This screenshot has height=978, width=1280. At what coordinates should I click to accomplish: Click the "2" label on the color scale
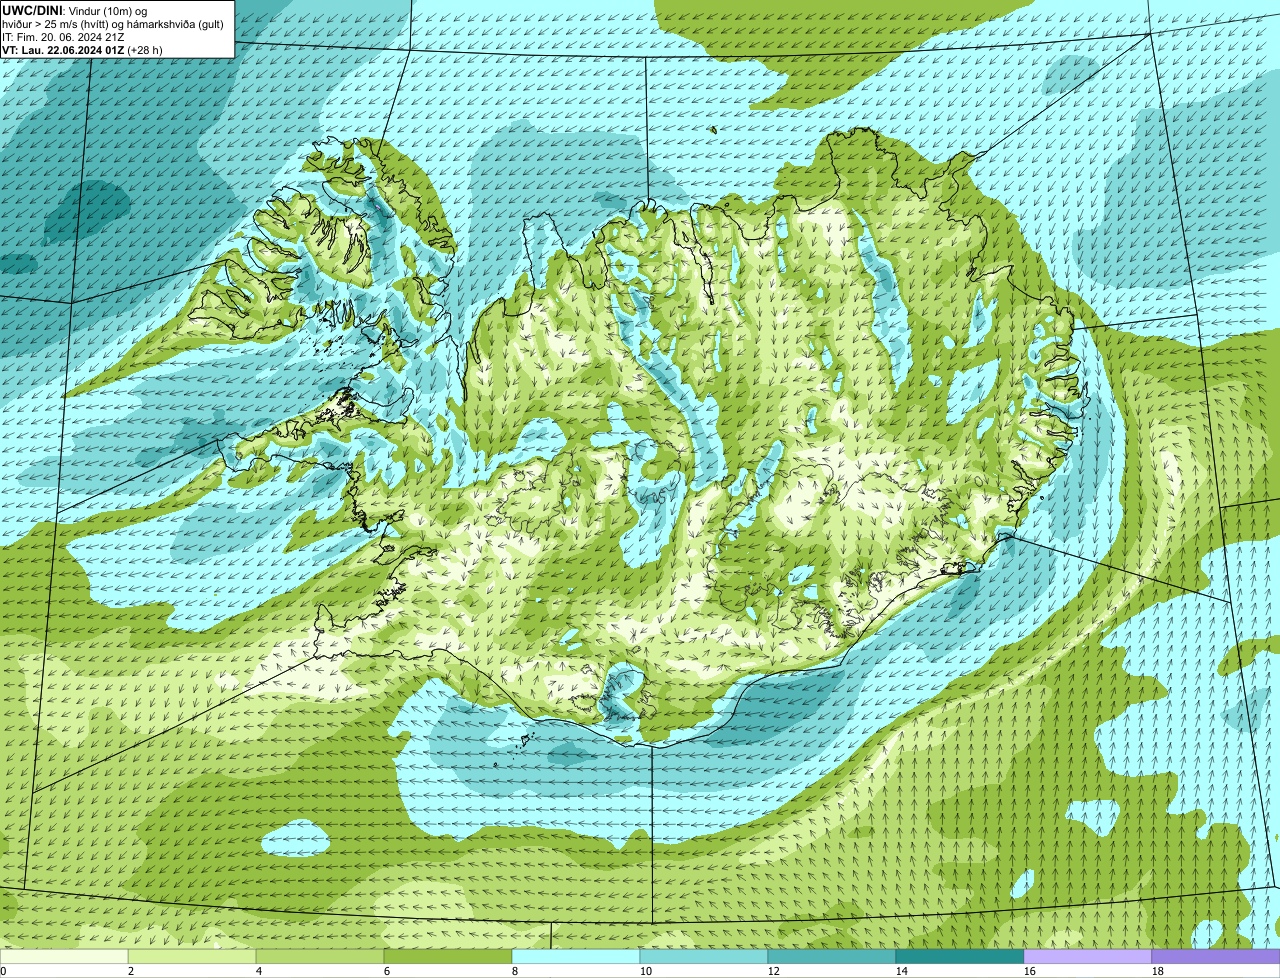click(131, 971)
